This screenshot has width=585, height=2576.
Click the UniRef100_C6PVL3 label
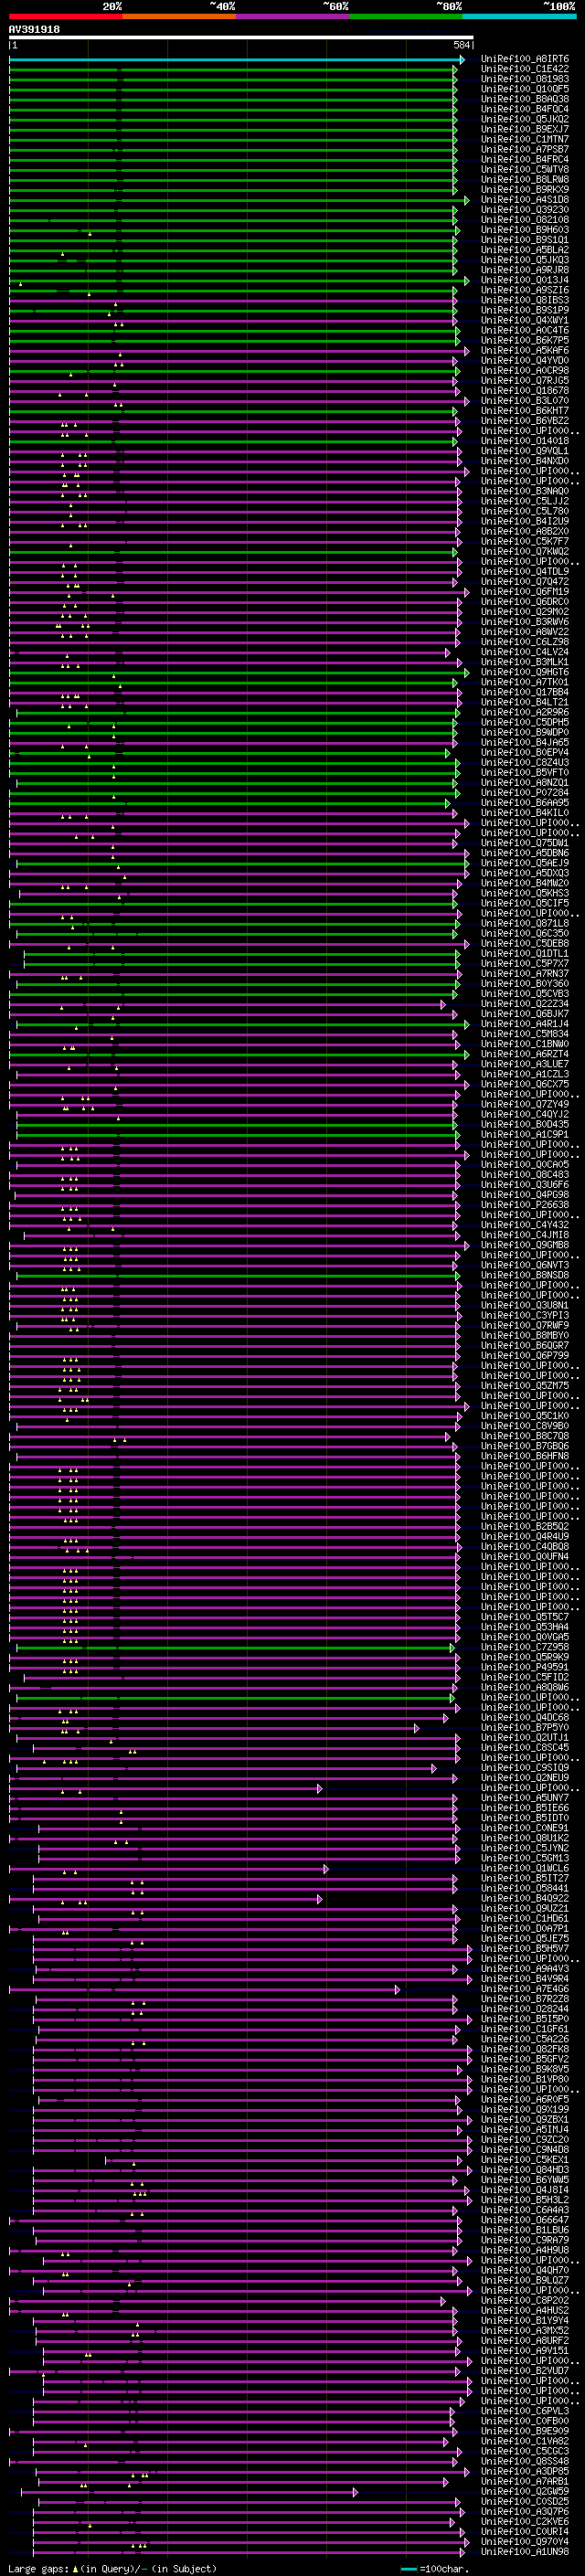tap(525, 2411)
